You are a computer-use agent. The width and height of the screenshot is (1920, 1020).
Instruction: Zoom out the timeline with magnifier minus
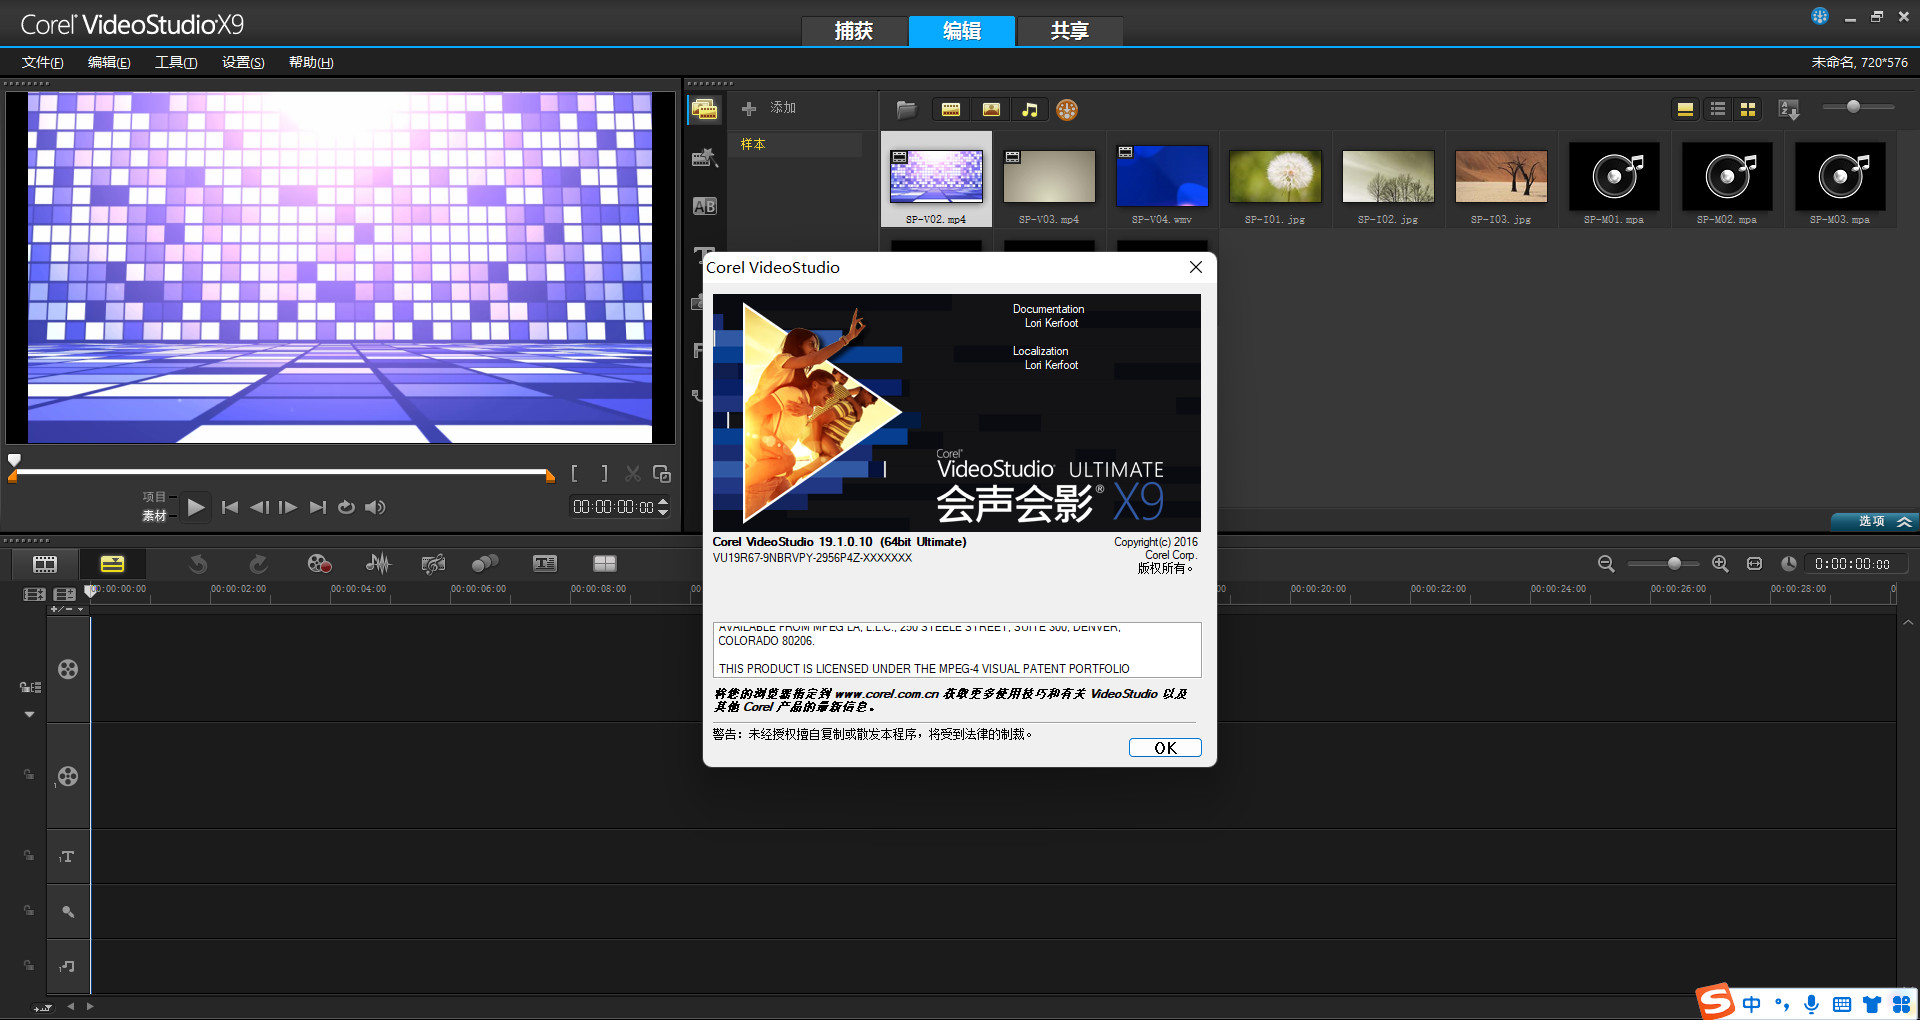[x=1606, y=564]
